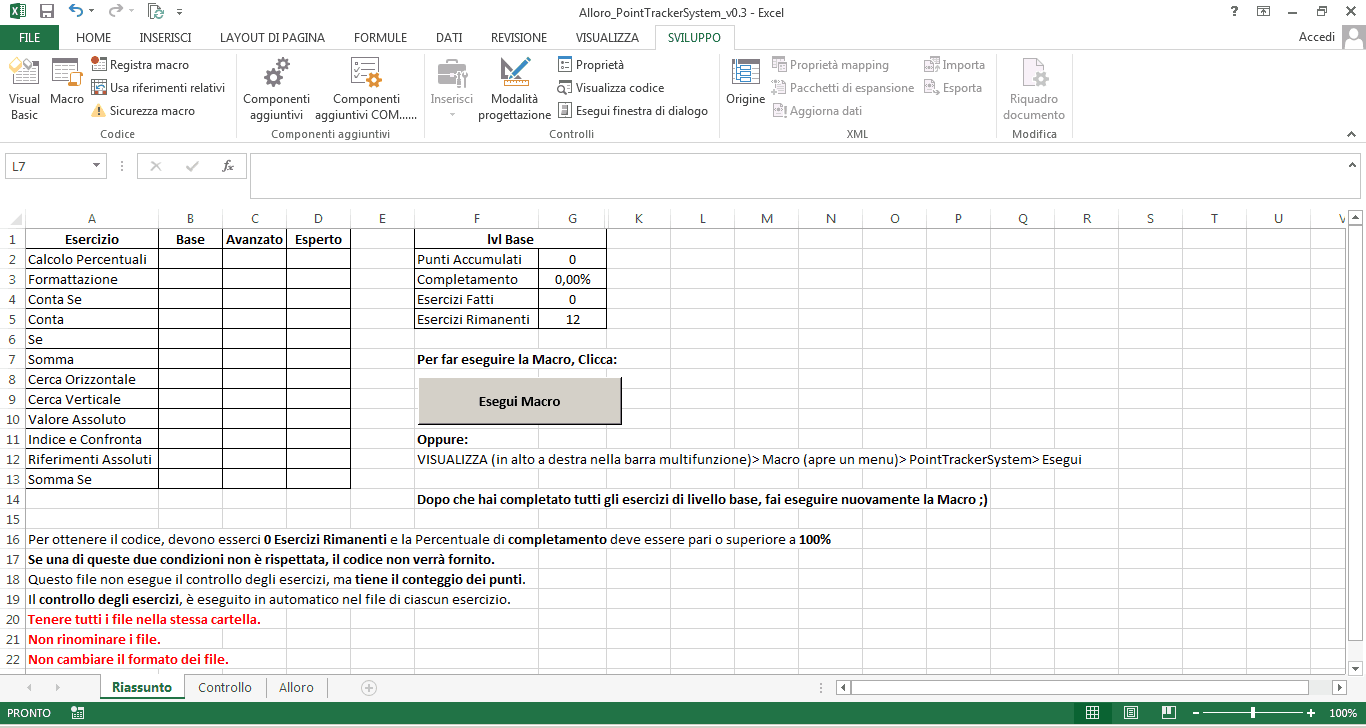
Task: Open Componenti aggiuntivi COM dialog
Action: pyautogui.click(x=366, y=88)
